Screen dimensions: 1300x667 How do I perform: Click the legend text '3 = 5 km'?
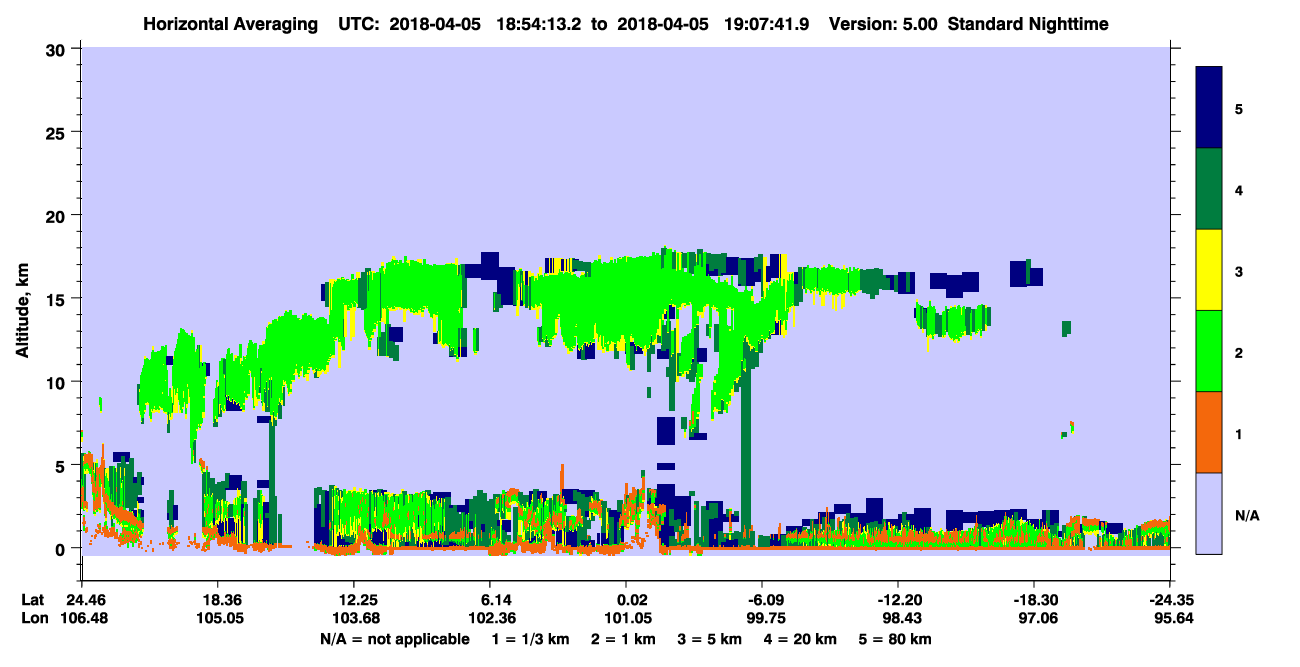(711, 639)
